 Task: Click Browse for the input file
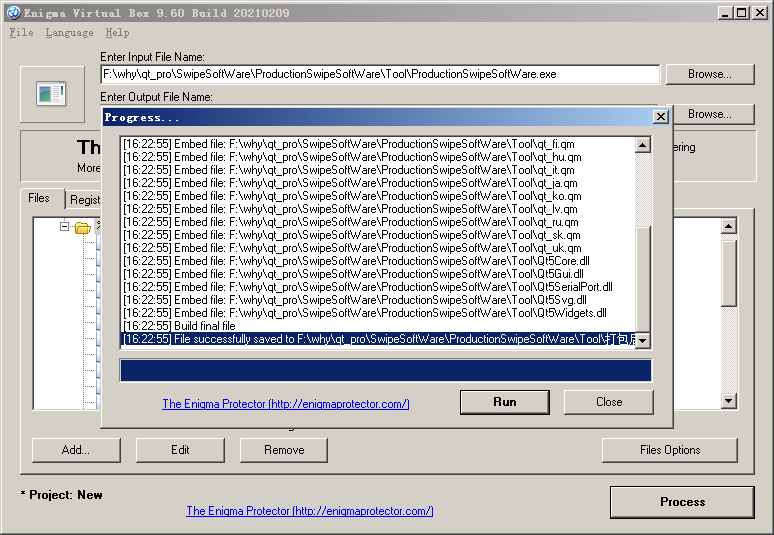coord(710,74)
